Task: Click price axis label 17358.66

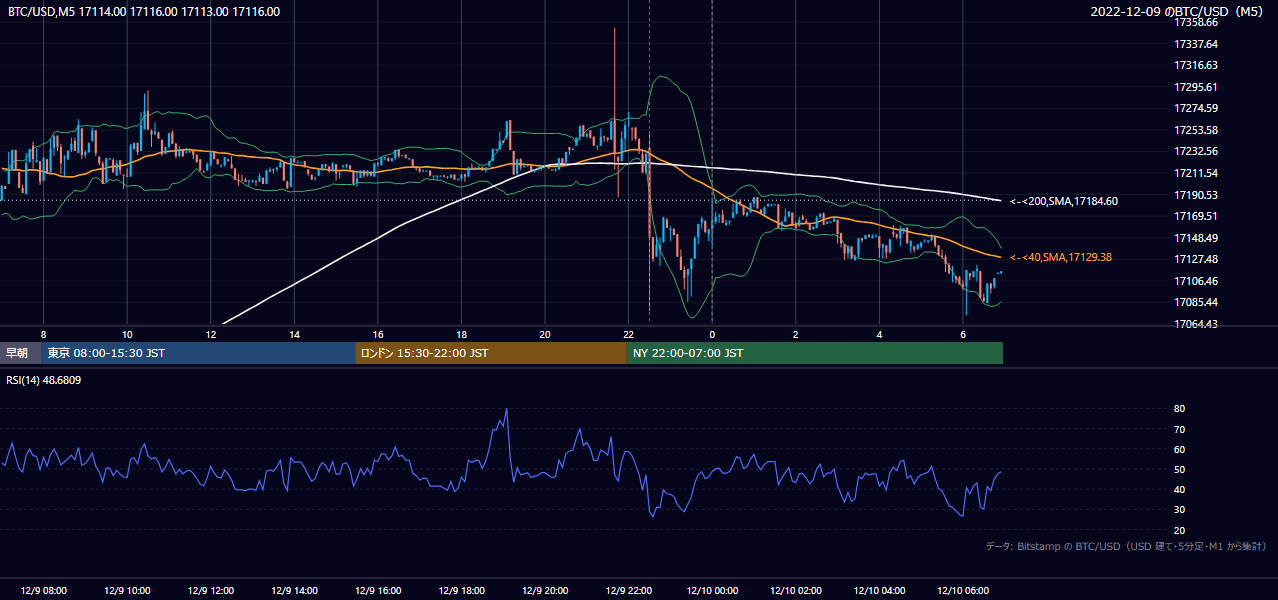Action: tap(1196, 22)
